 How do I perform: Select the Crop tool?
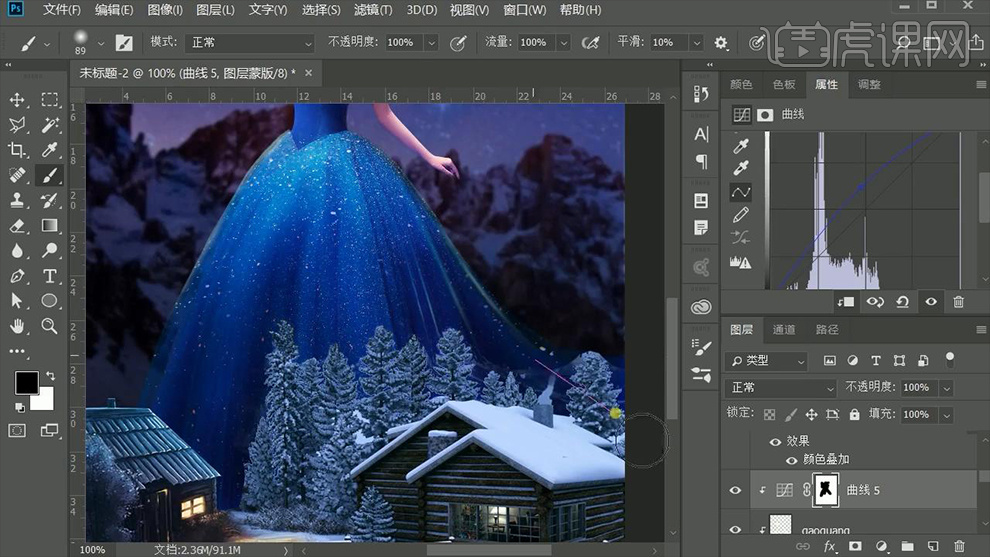[17, 150]
